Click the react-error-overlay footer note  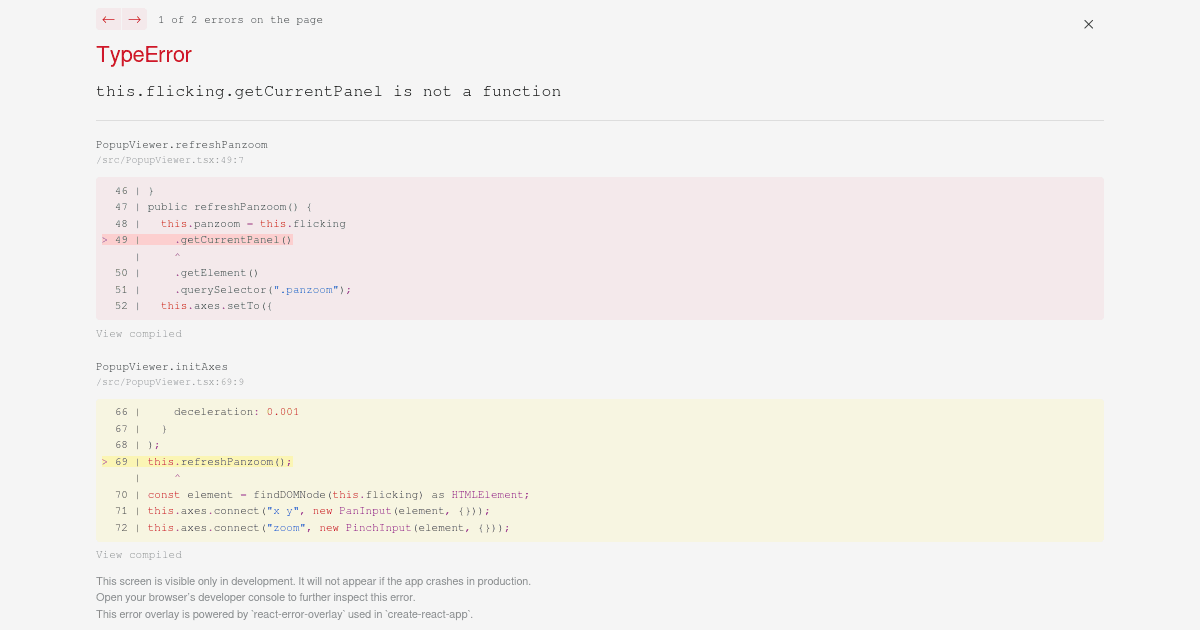284,614
